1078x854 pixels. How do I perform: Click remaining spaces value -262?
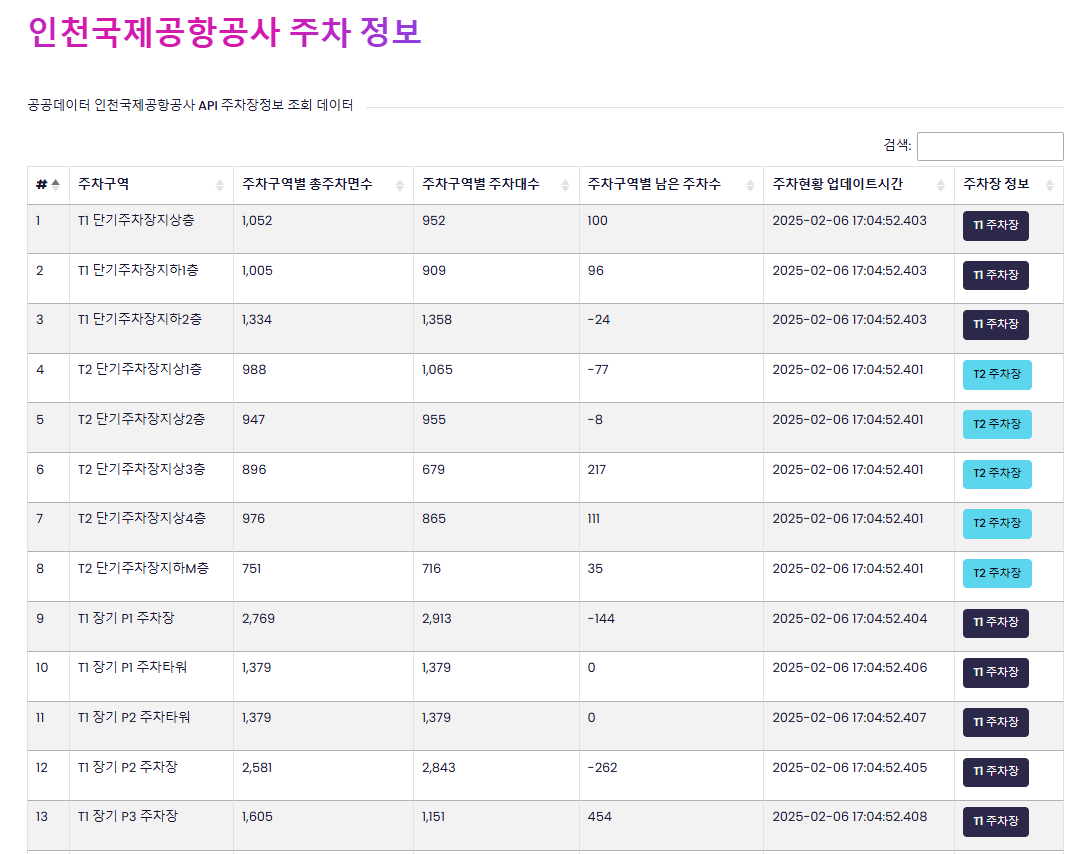tap(602, 767)
